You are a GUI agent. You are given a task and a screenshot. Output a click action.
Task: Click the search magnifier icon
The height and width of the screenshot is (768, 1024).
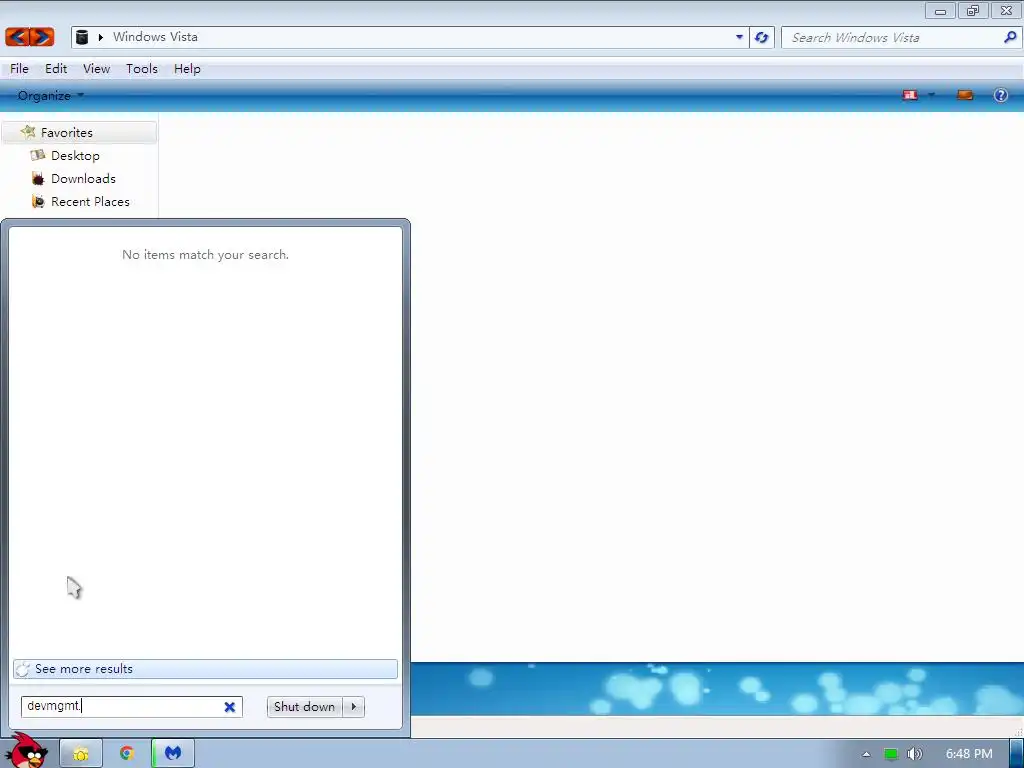click(1010, 37)
